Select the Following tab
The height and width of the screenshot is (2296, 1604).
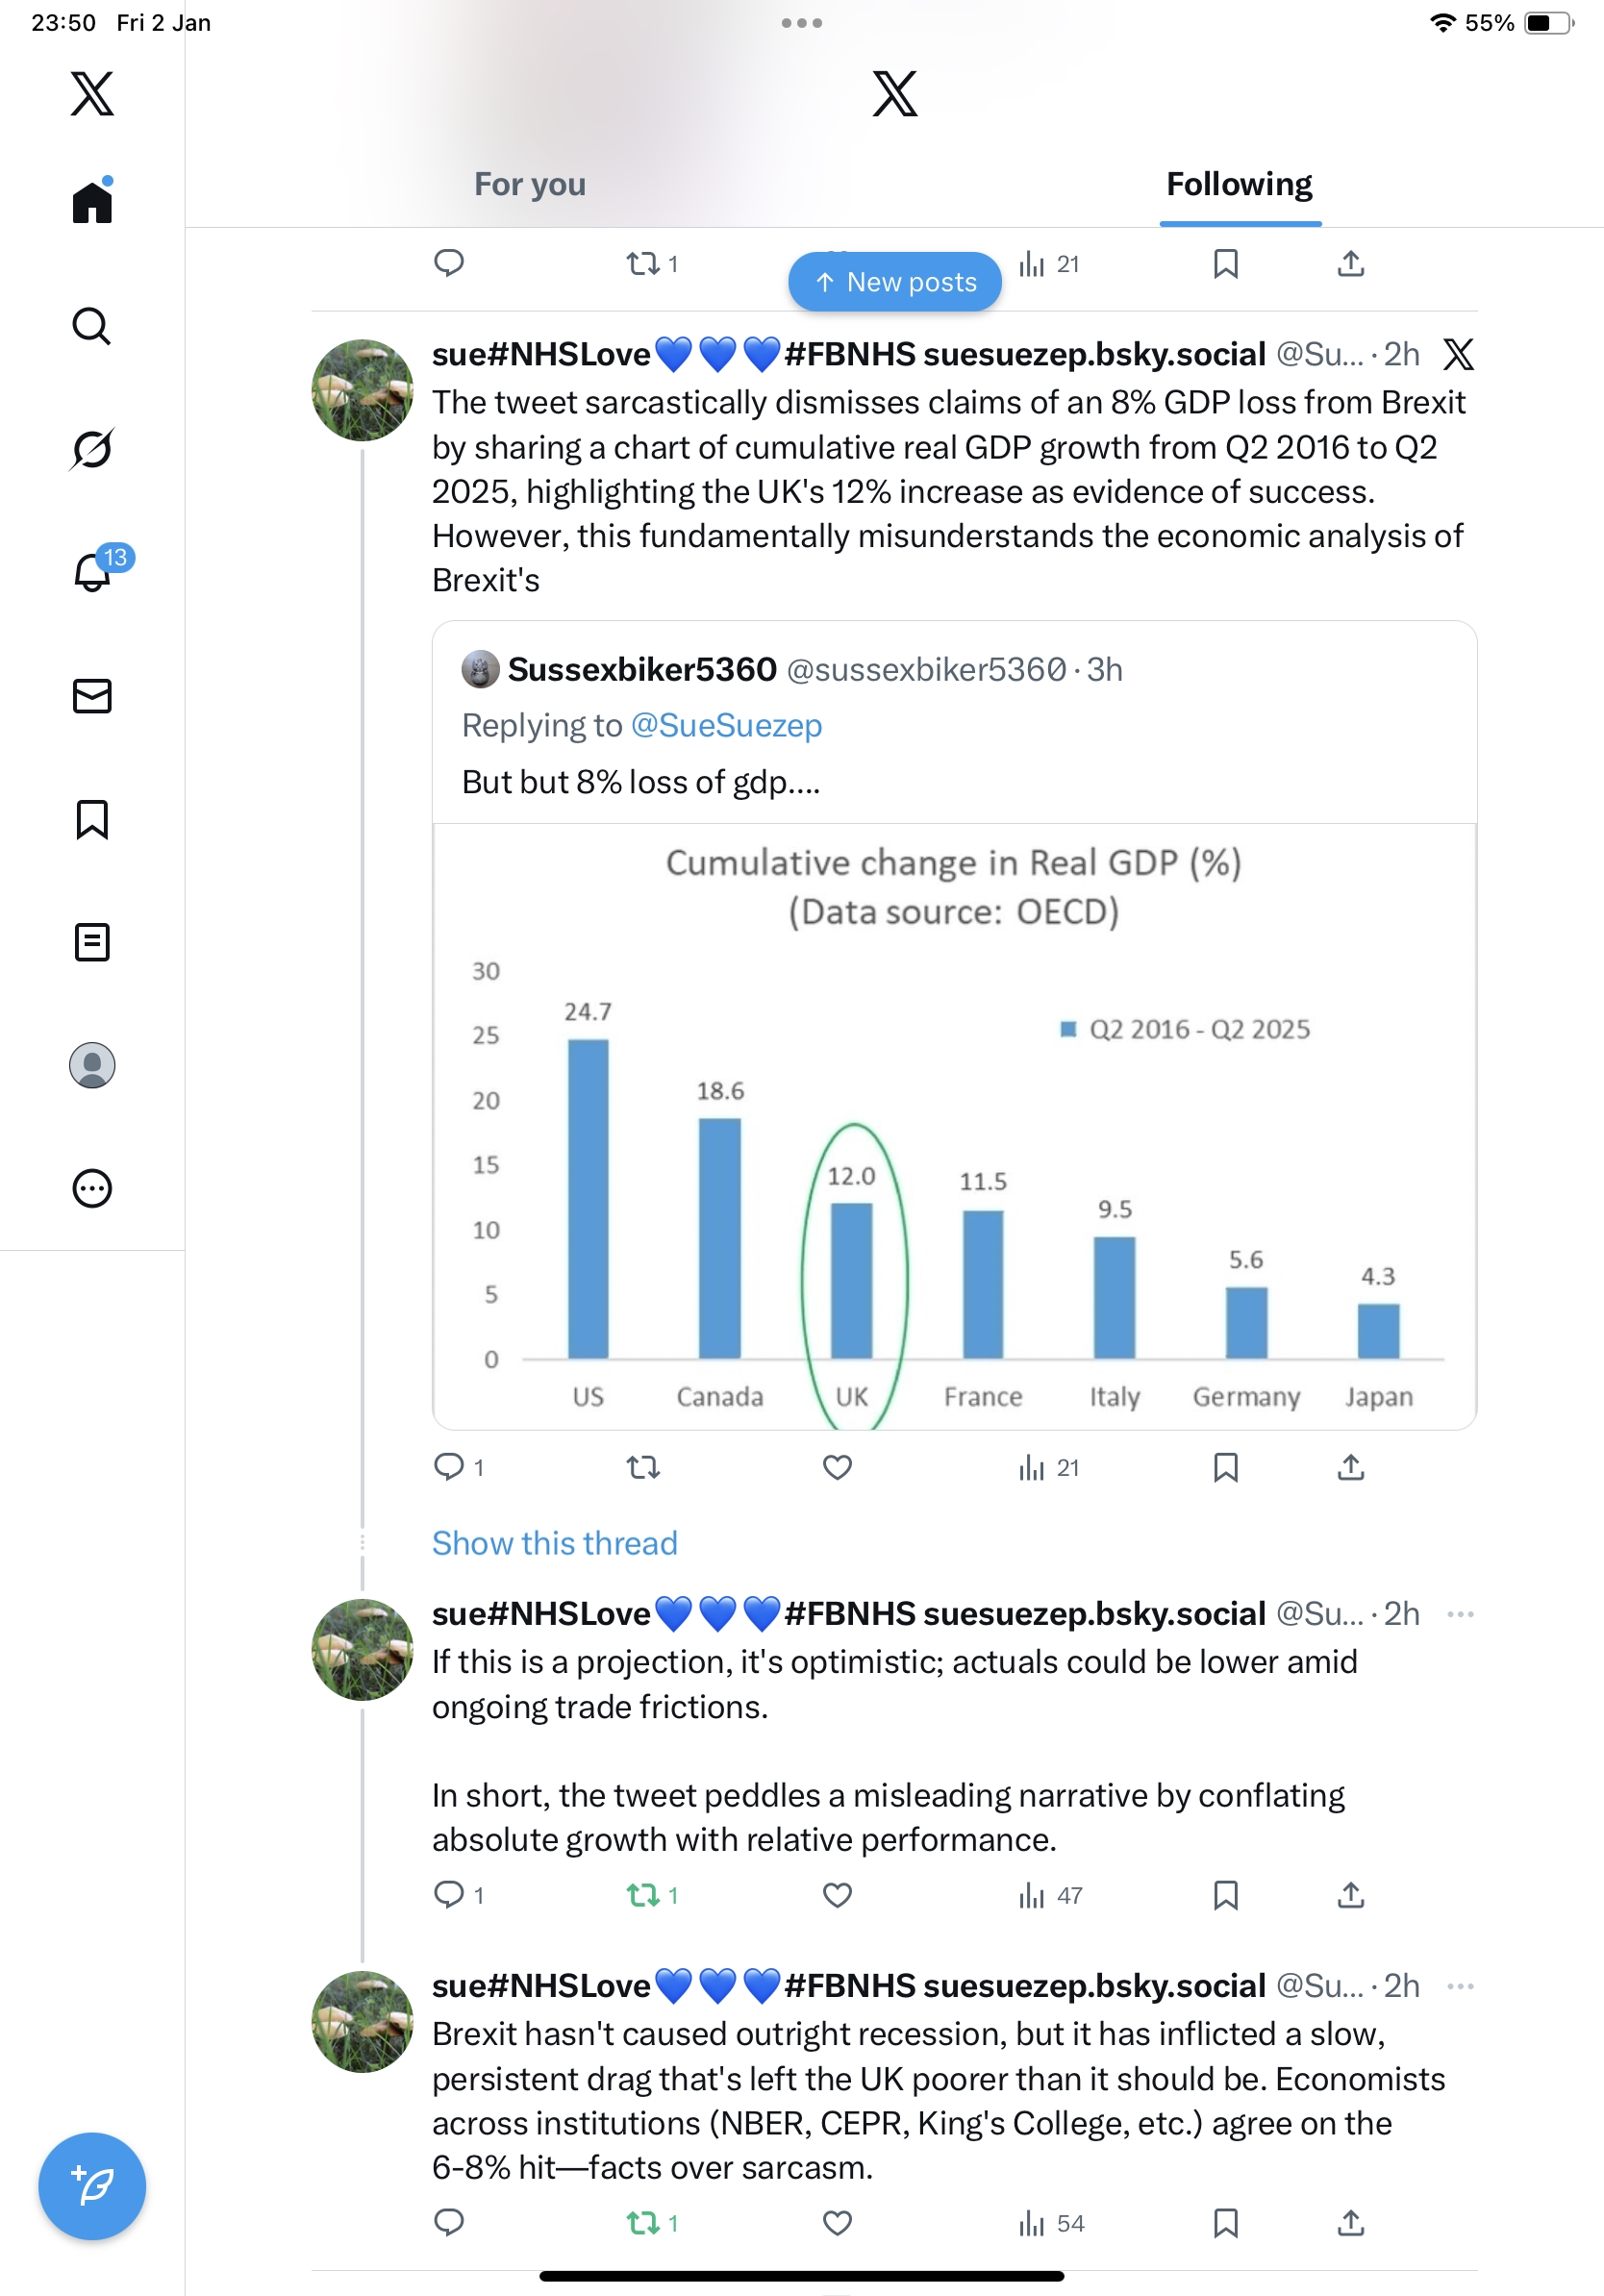tap(1239, 185)
